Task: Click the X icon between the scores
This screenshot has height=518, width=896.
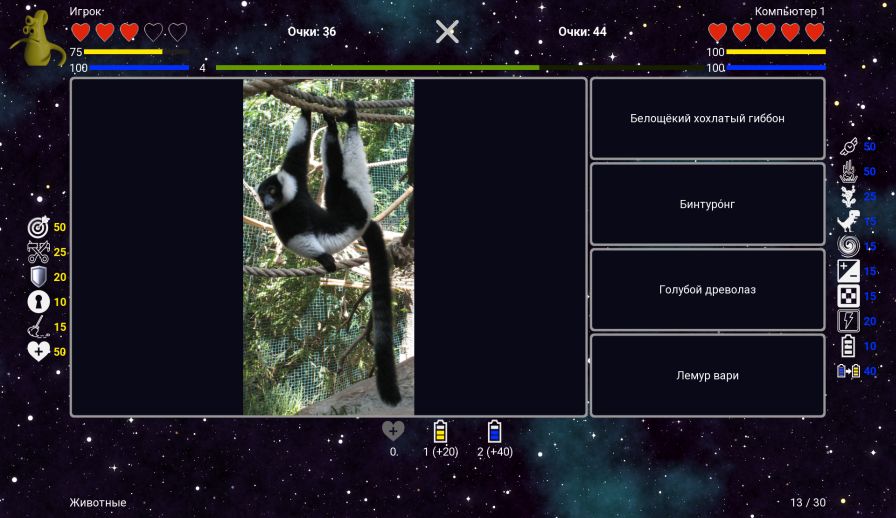Action: click(x=447, y=32)
